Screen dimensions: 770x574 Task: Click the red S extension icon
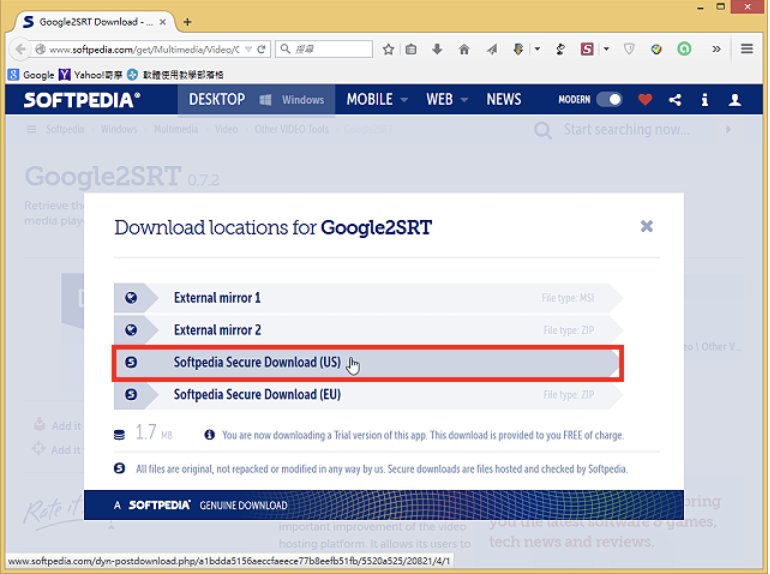click(587, 49)
